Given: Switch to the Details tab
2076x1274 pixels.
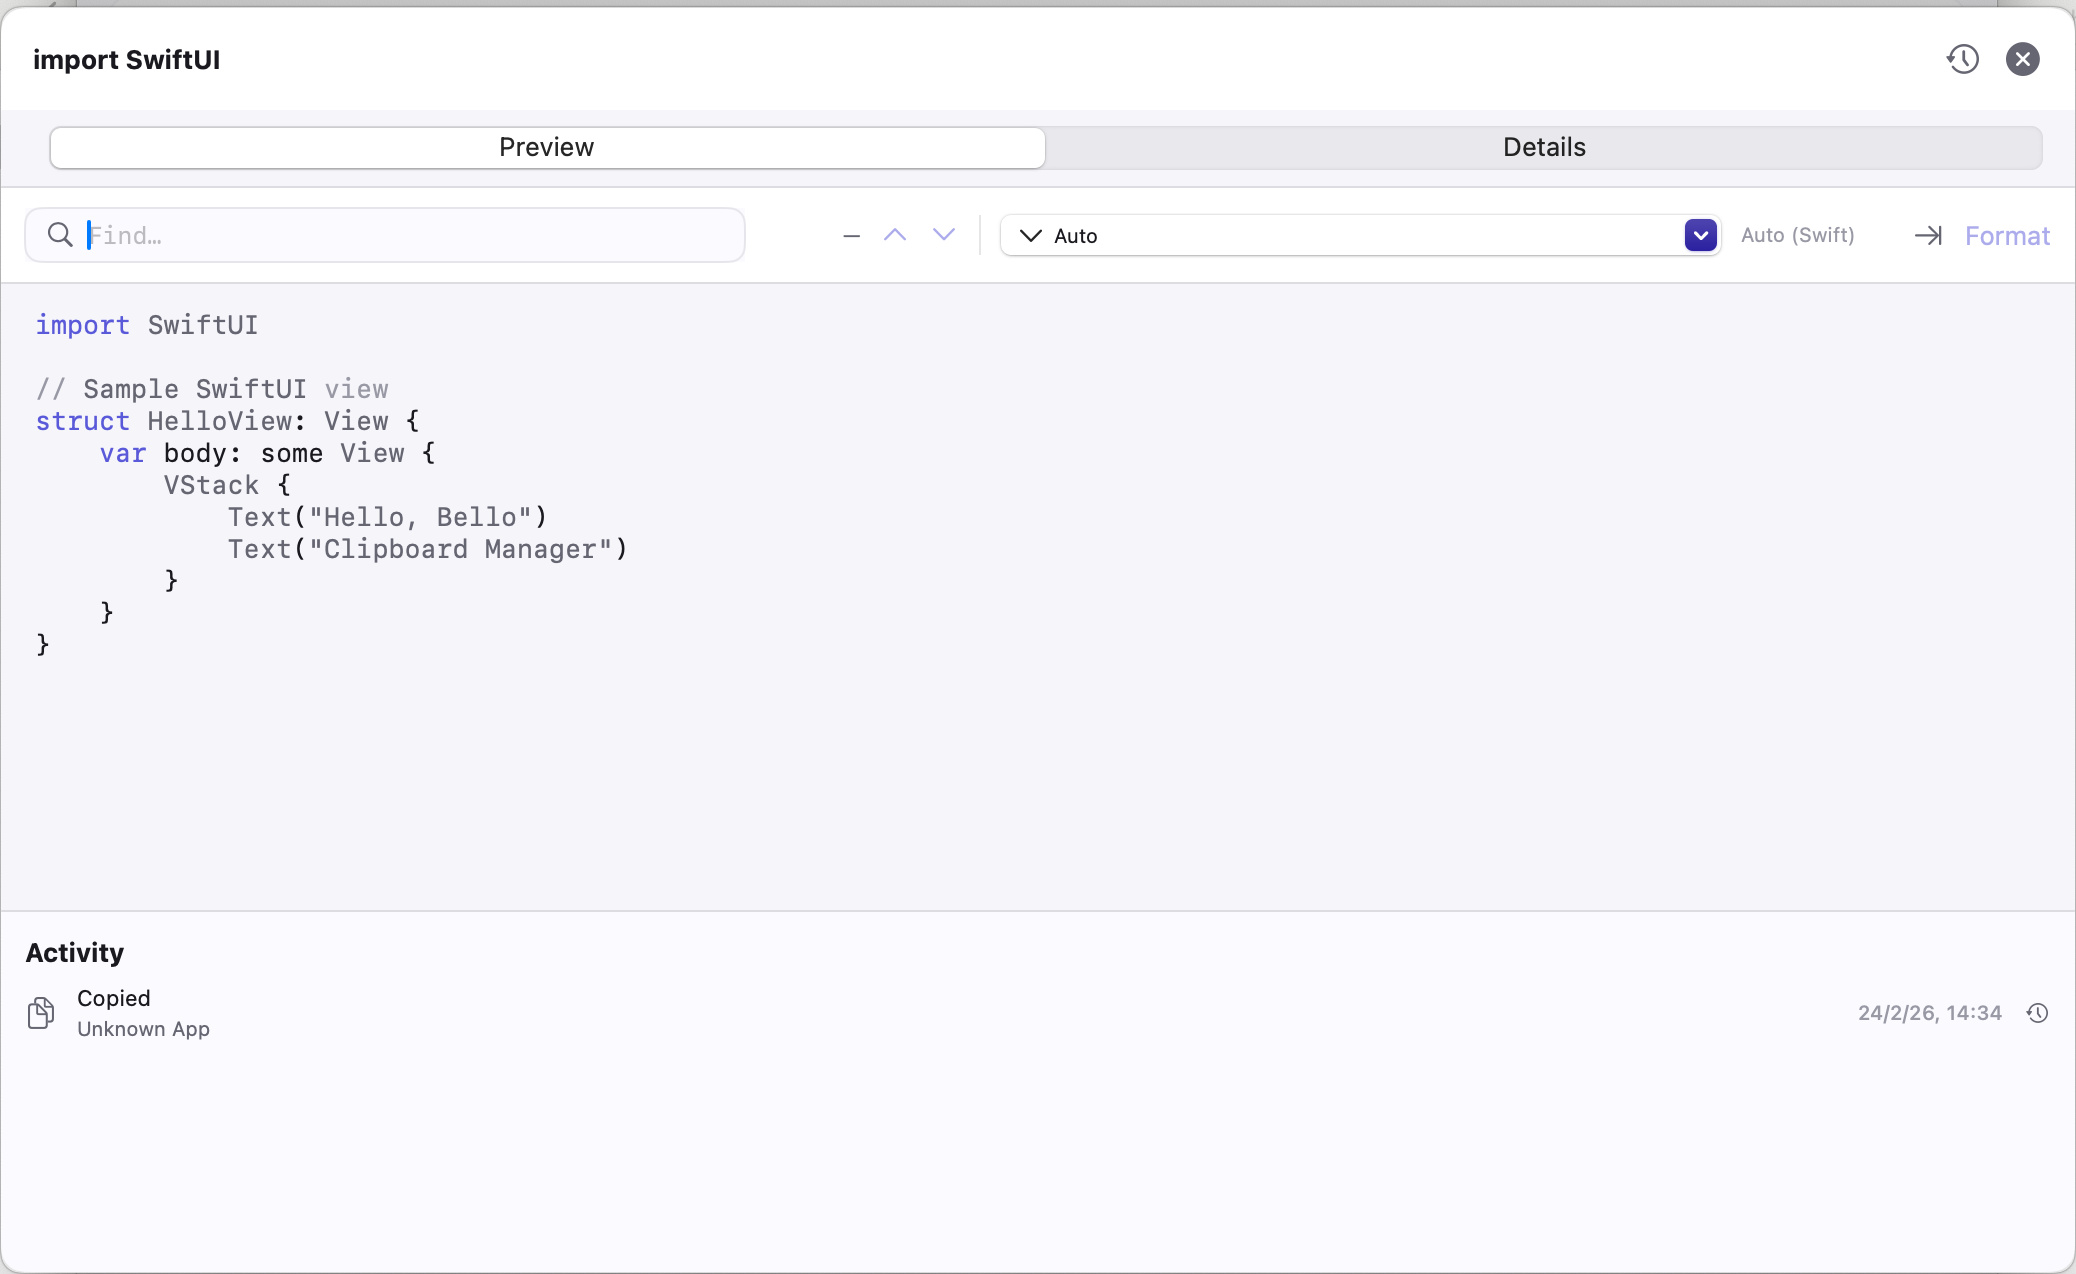Looking at the screenshot, I should (x=1544, y=147).
